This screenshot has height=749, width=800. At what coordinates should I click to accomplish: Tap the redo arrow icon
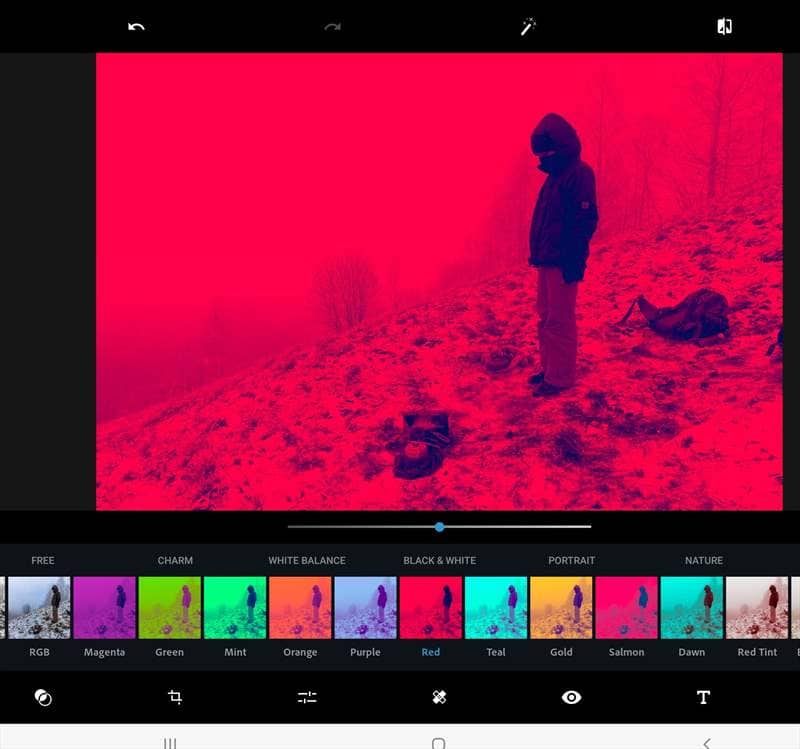pos(333,27)
